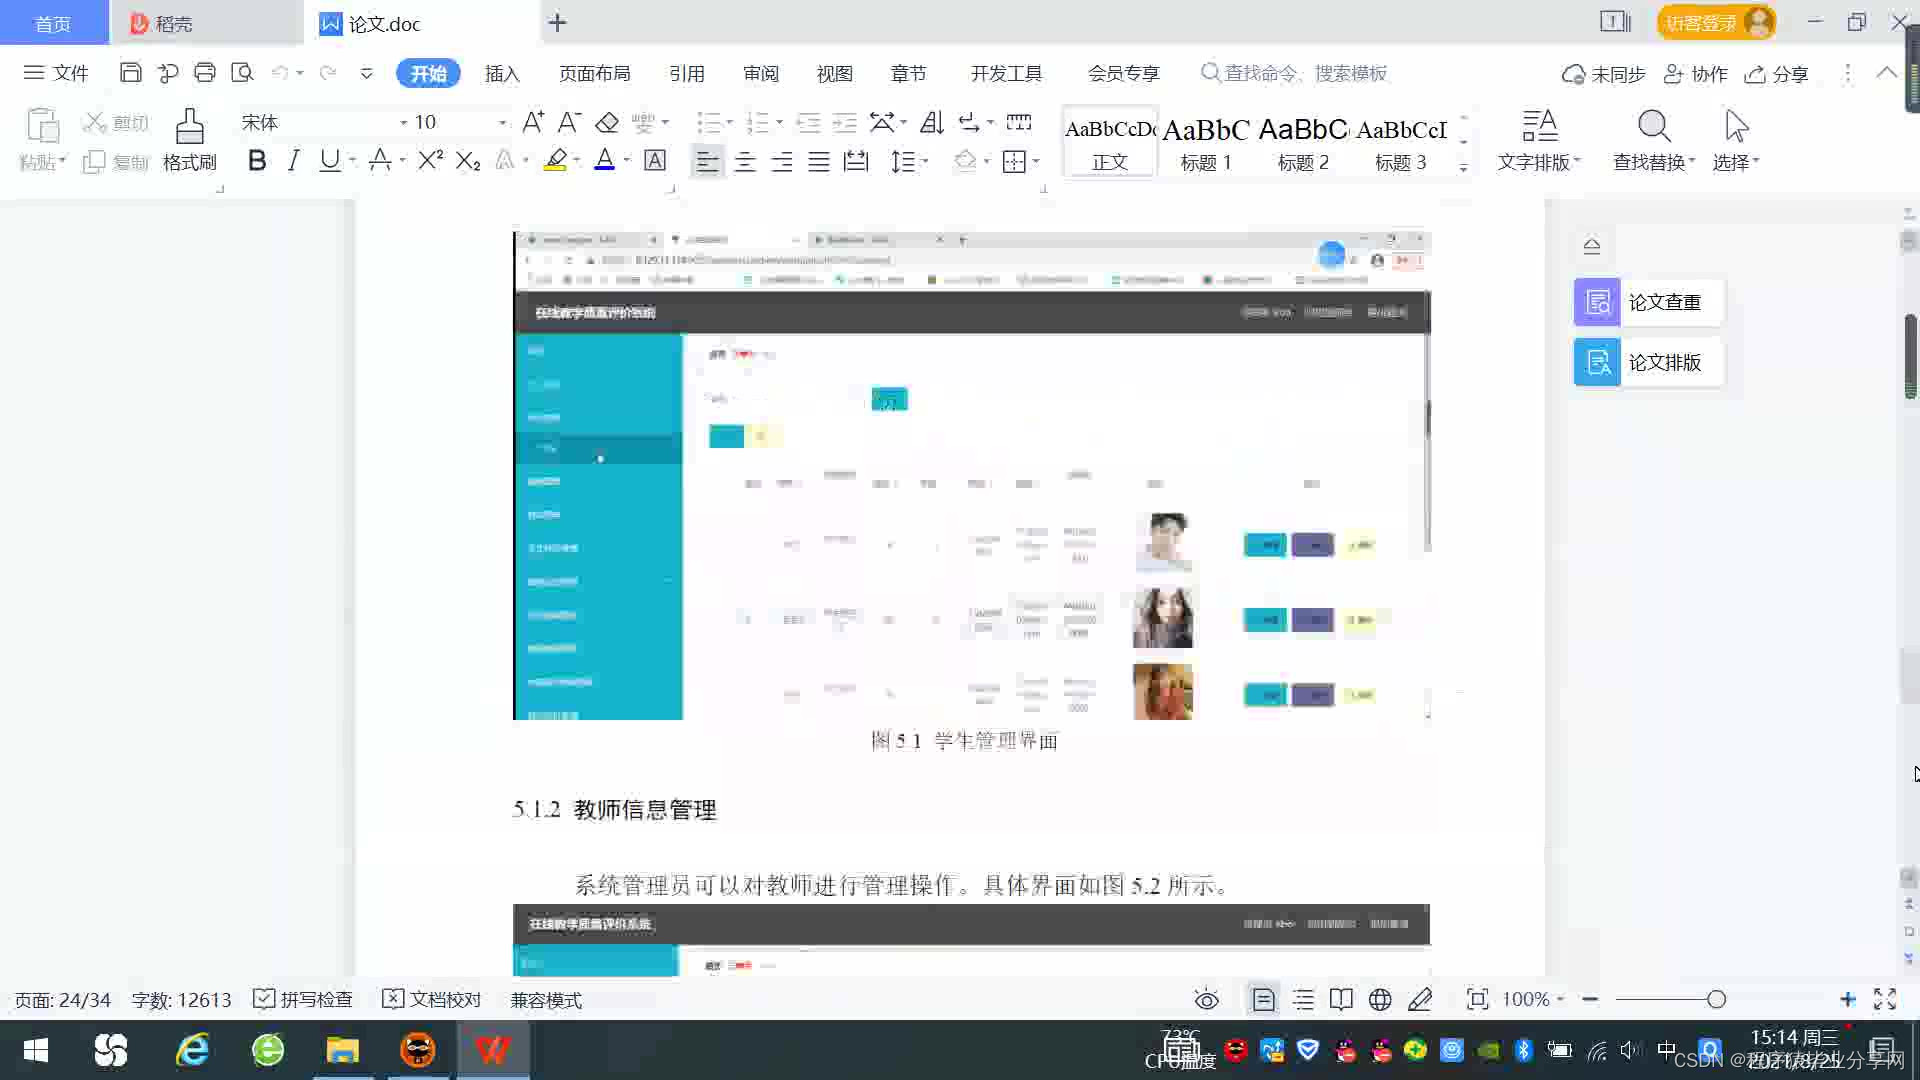Open the 插入 ribbon tab

coord(502,74)
